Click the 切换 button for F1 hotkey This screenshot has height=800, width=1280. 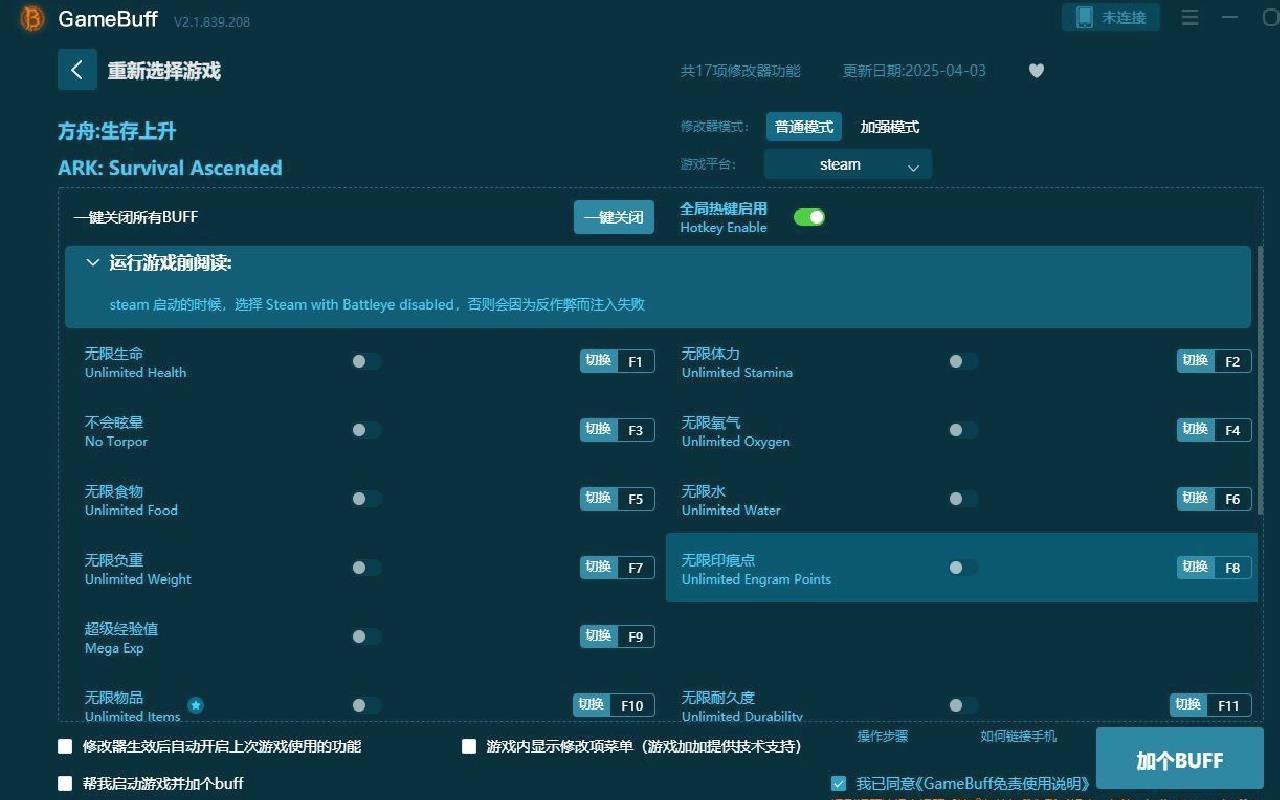coord(598,361)
